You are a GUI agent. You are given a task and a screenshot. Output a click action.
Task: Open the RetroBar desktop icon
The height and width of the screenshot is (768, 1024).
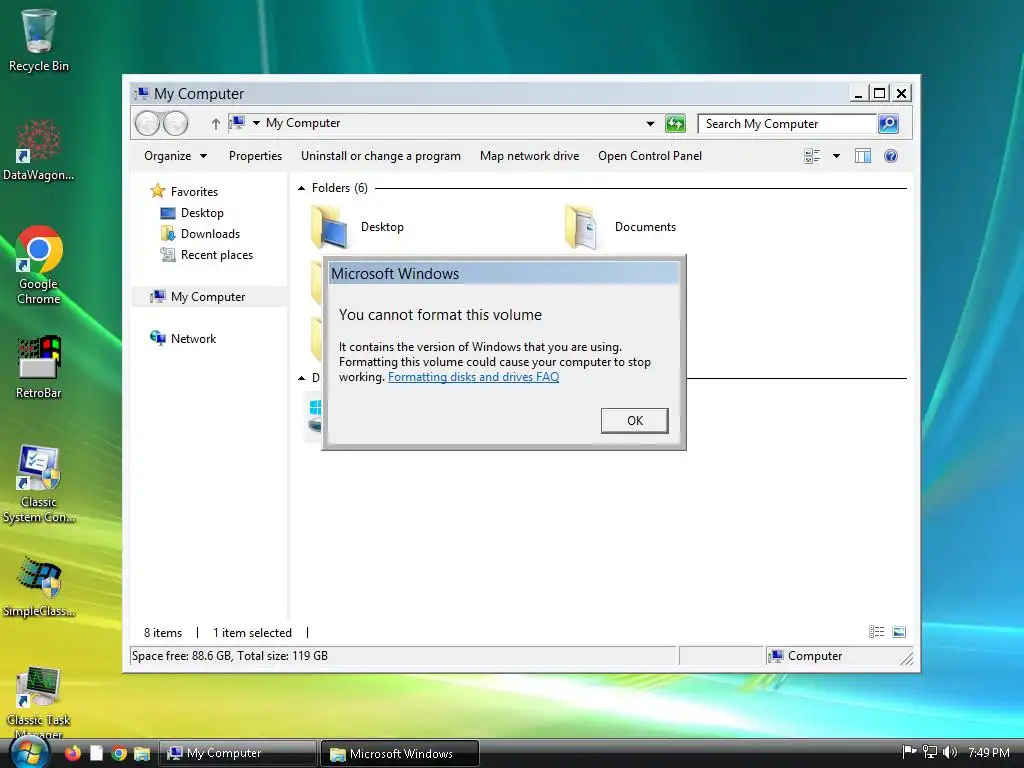click(x=38, y=366)
